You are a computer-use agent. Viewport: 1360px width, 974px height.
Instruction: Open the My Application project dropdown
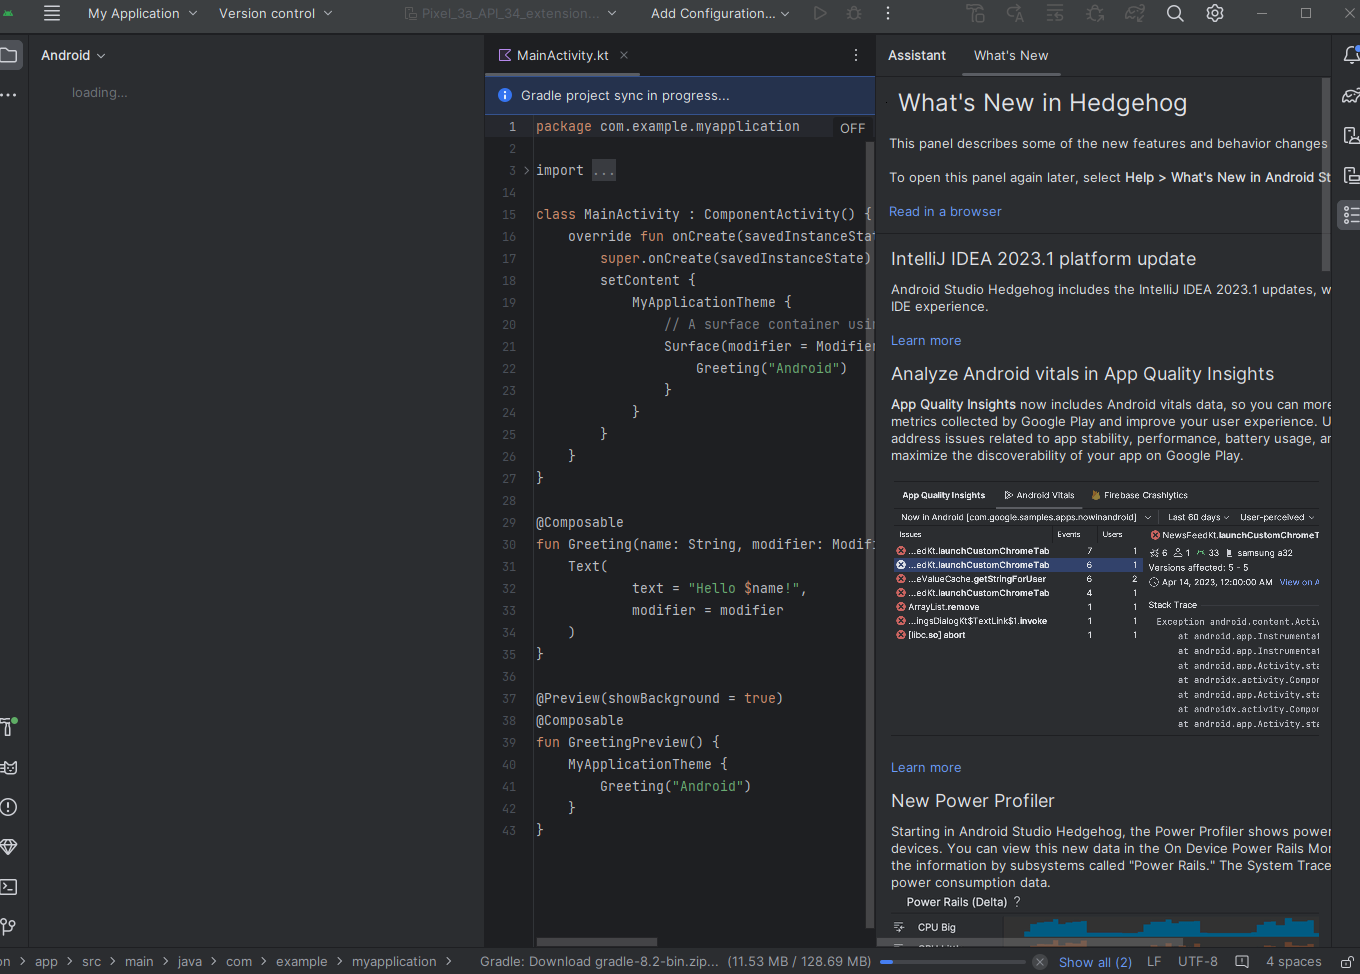142,13
